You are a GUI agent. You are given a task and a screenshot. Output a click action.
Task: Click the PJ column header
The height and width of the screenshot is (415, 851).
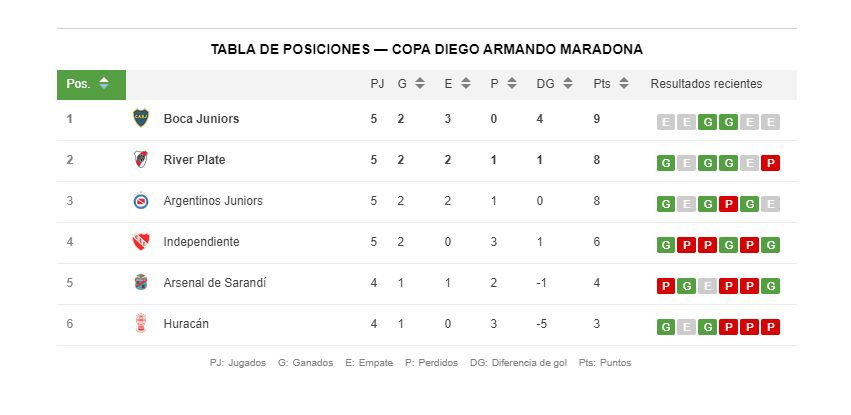[377, 84]
